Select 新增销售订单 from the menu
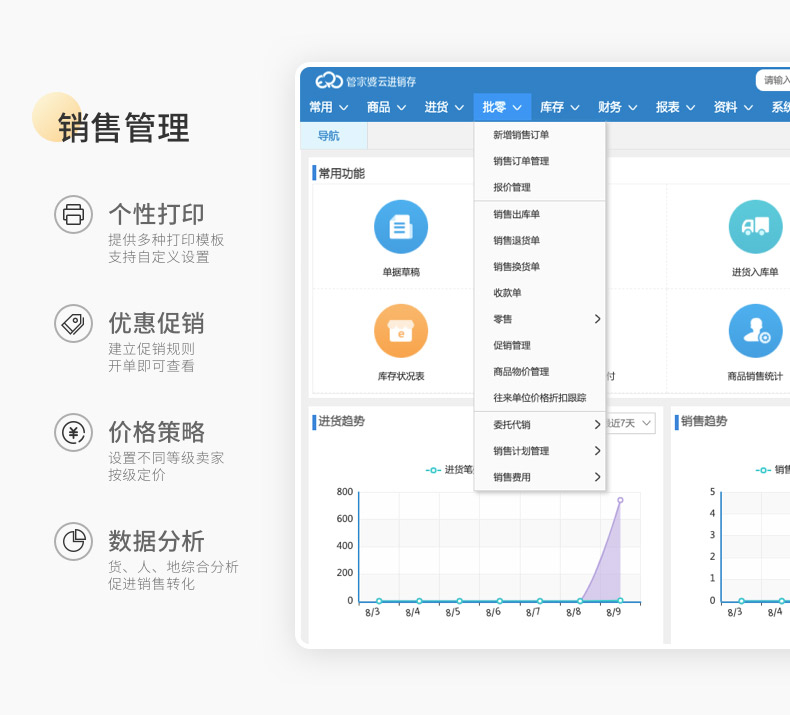The width and height of the screenshot is (790, 715). pos(521,135)
